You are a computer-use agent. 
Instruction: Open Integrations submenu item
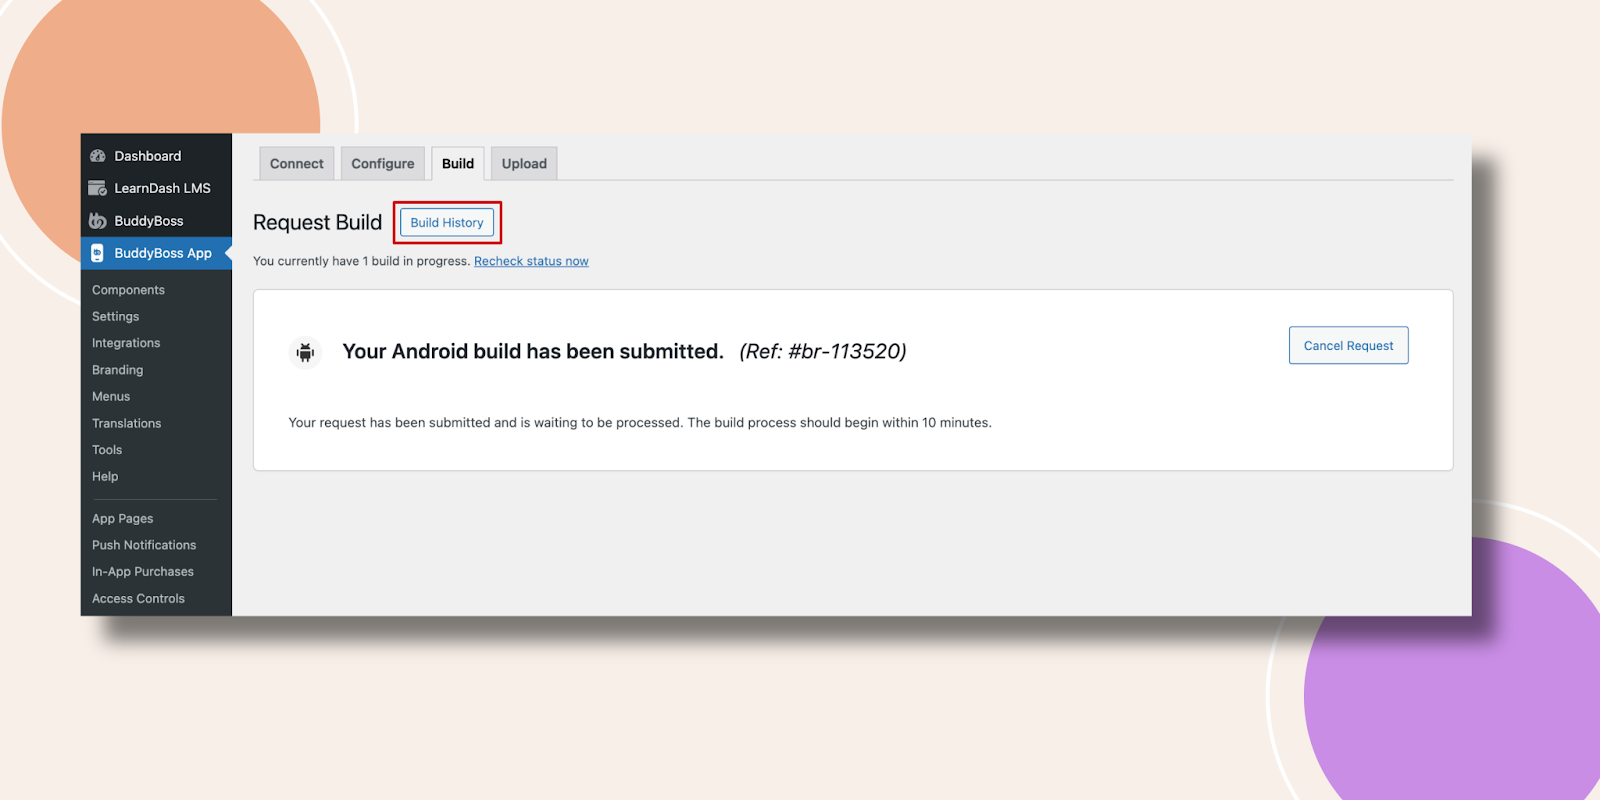(x=126, y=343)
